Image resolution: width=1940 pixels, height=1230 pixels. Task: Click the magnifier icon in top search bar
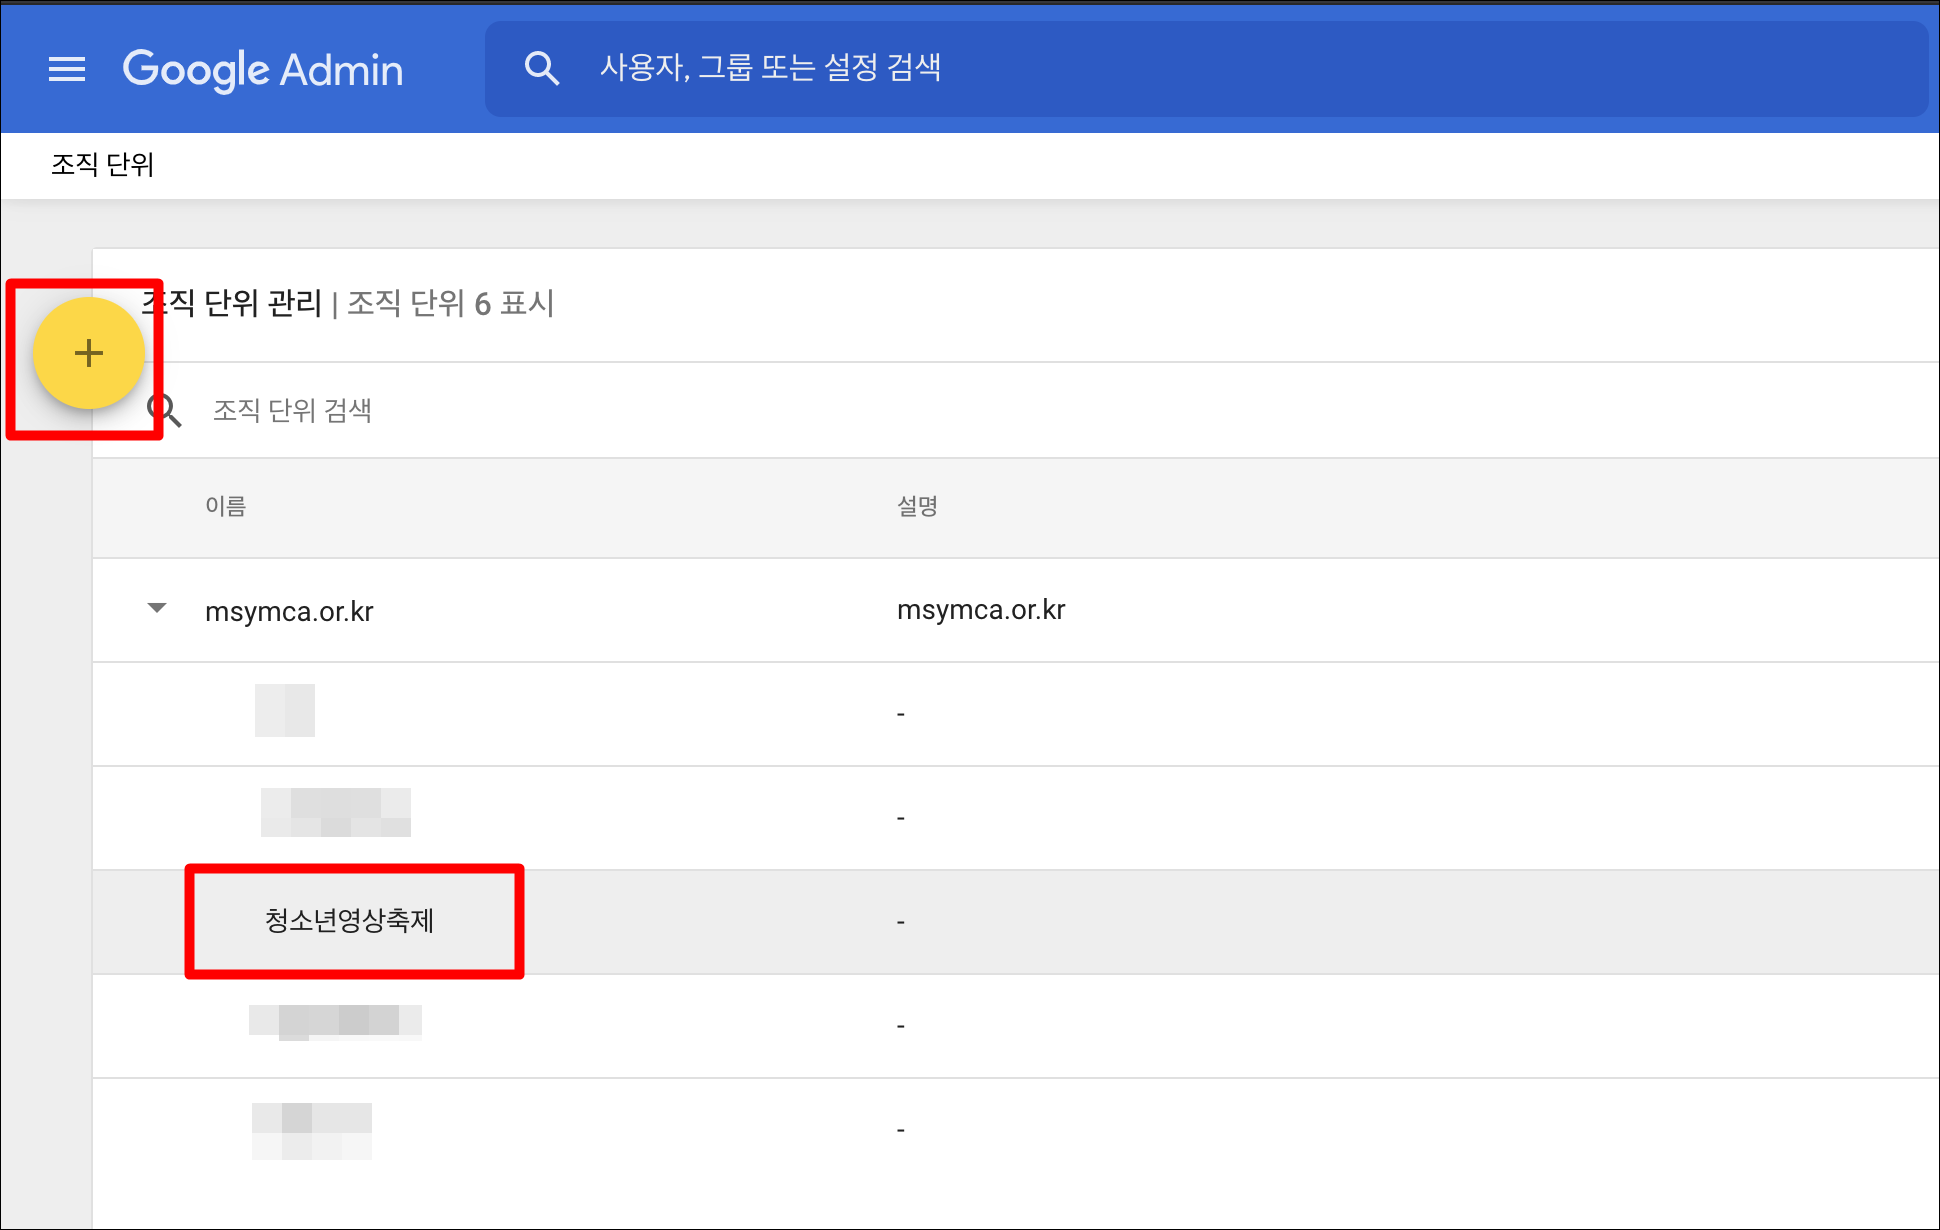click(x=541, y=68)
